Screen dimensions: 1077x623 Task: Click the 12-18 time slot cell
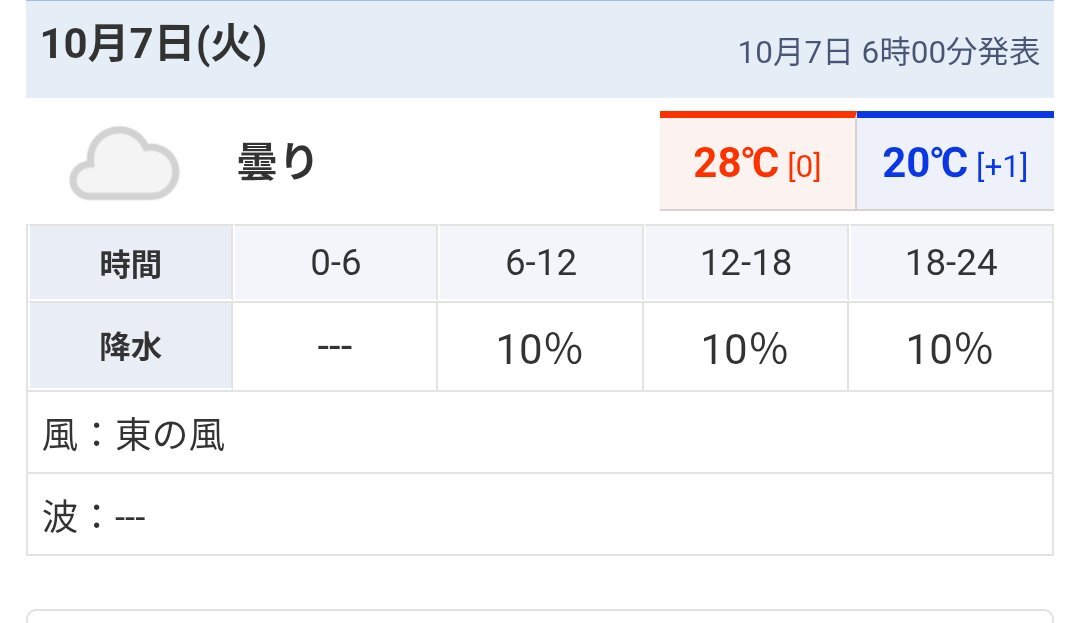pos(745,264)
